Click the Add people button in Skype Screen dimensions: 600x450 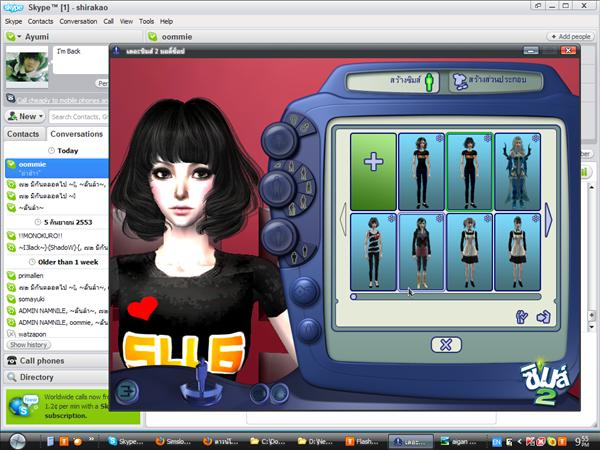point(571,37)
